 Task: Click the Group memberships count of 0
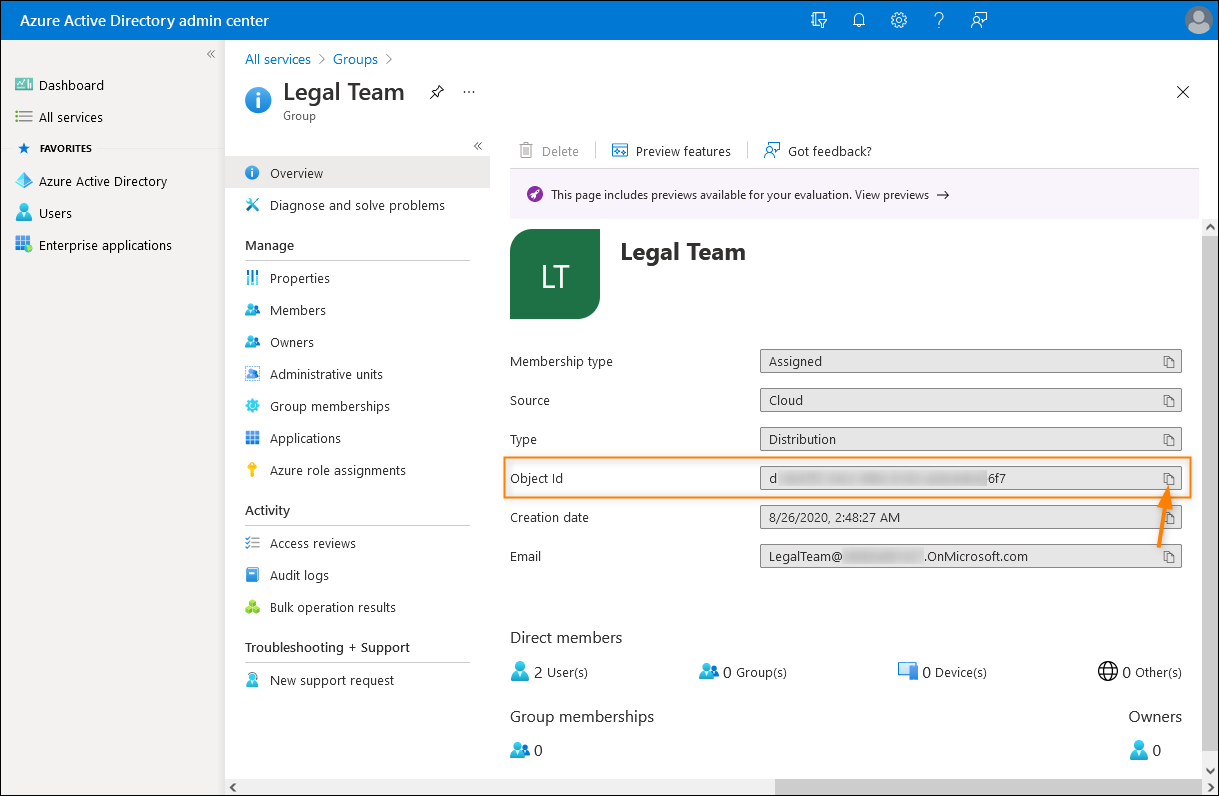(x=526, y=750)
